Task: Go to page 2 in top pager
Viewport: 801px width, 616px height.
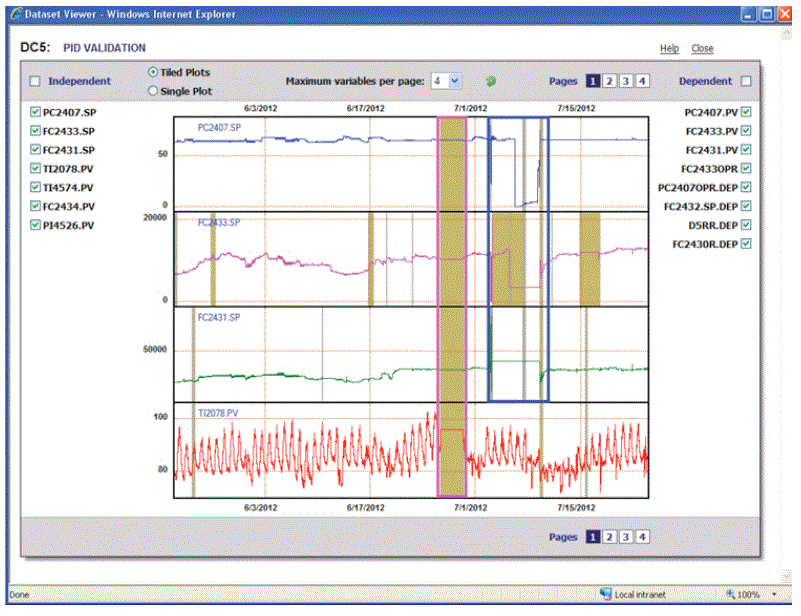Action: [609, 81]
